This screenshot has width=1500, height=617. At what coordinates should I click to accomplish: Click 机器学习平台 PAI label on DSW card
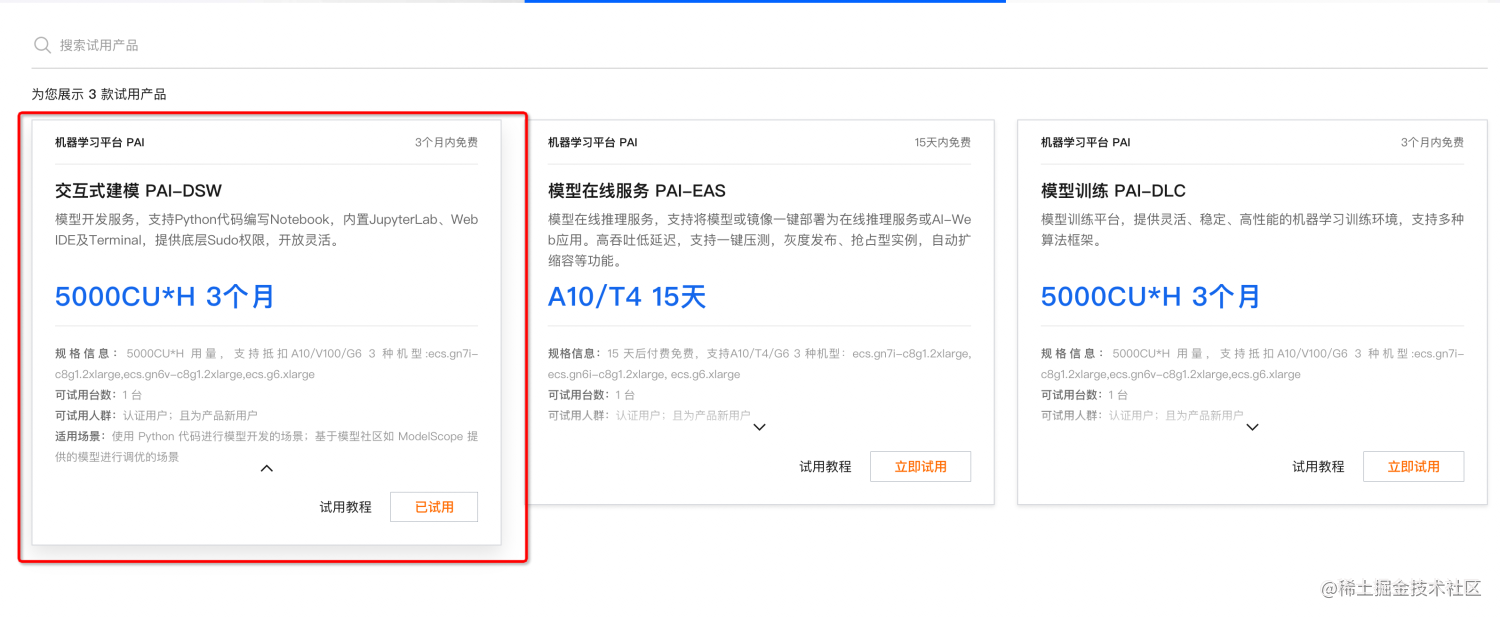pyautogui.click(x=100, y=142)
